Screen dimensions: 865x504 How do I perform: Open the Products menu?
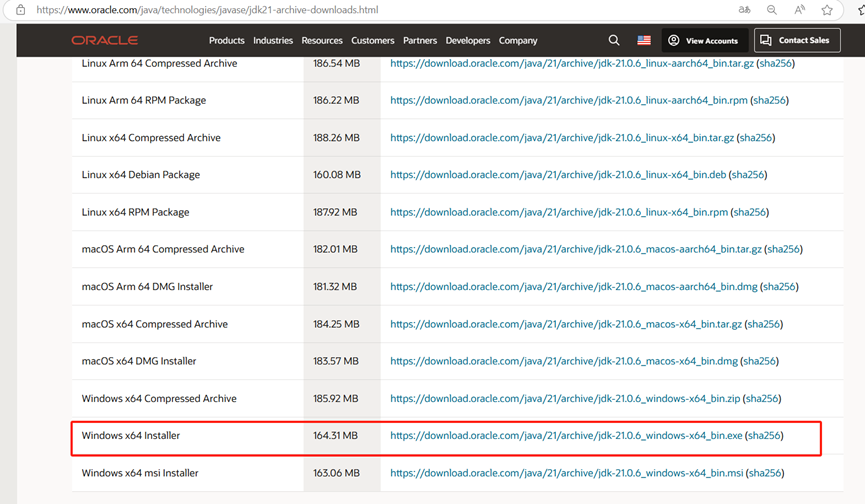226,41
